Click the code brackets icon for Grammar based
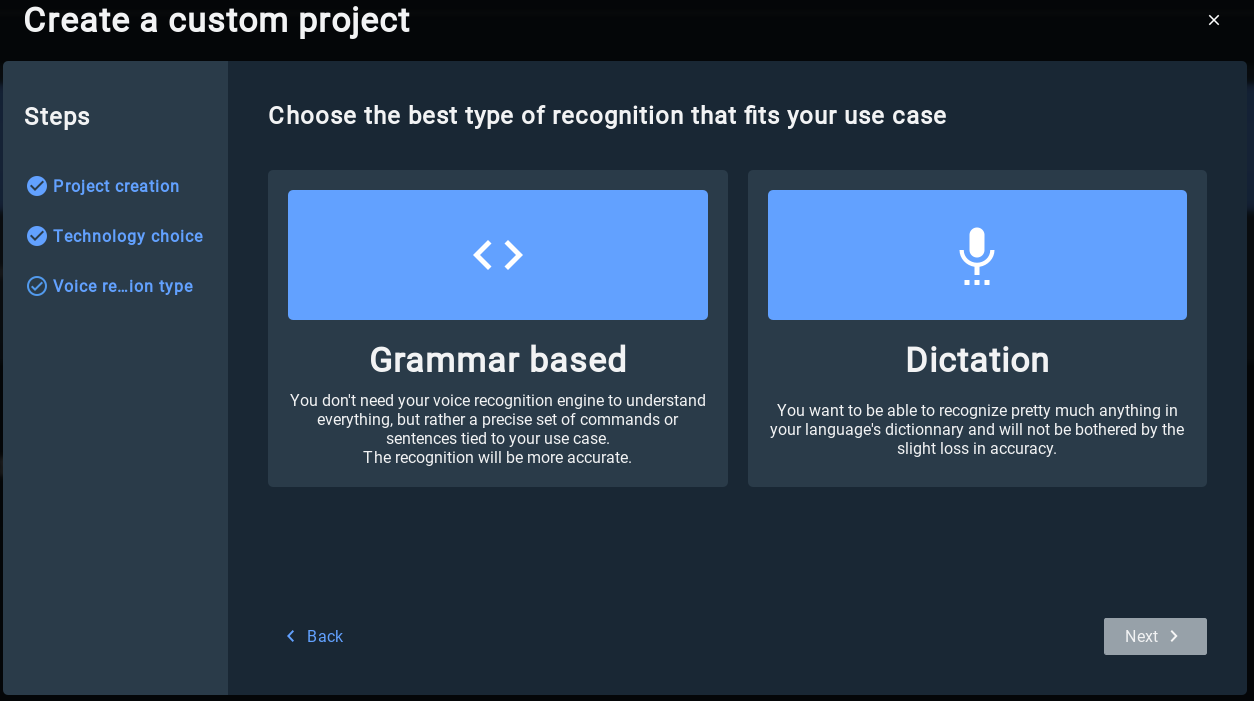The height and width of the screenshot is (701, 1254). tap(498, 255)
